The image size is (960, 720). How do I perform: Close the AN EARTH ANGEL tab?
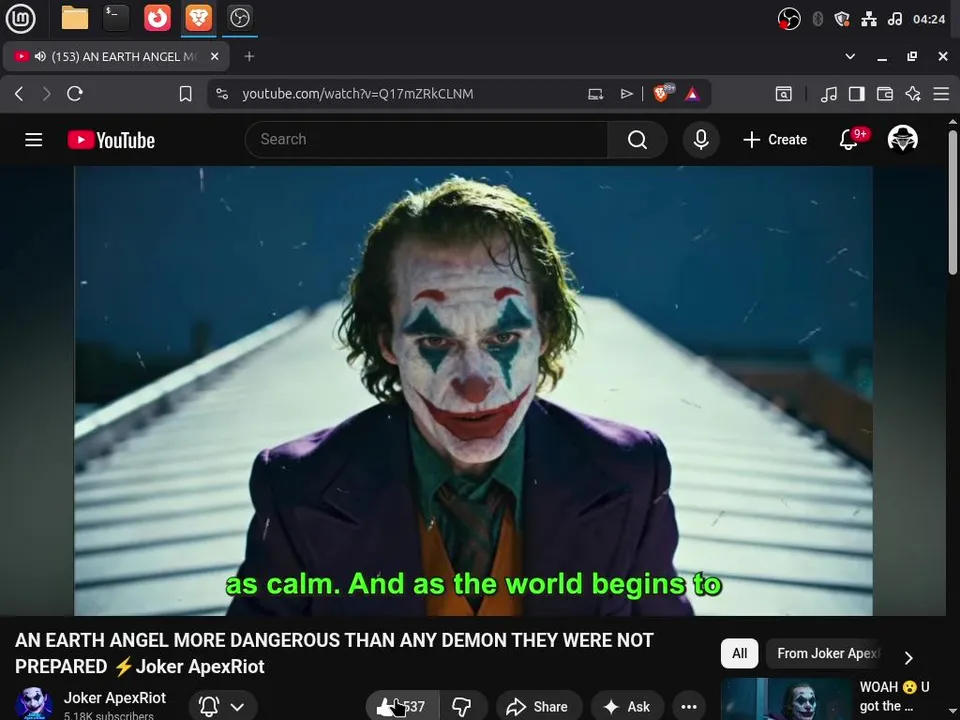(x=214, y=56)
